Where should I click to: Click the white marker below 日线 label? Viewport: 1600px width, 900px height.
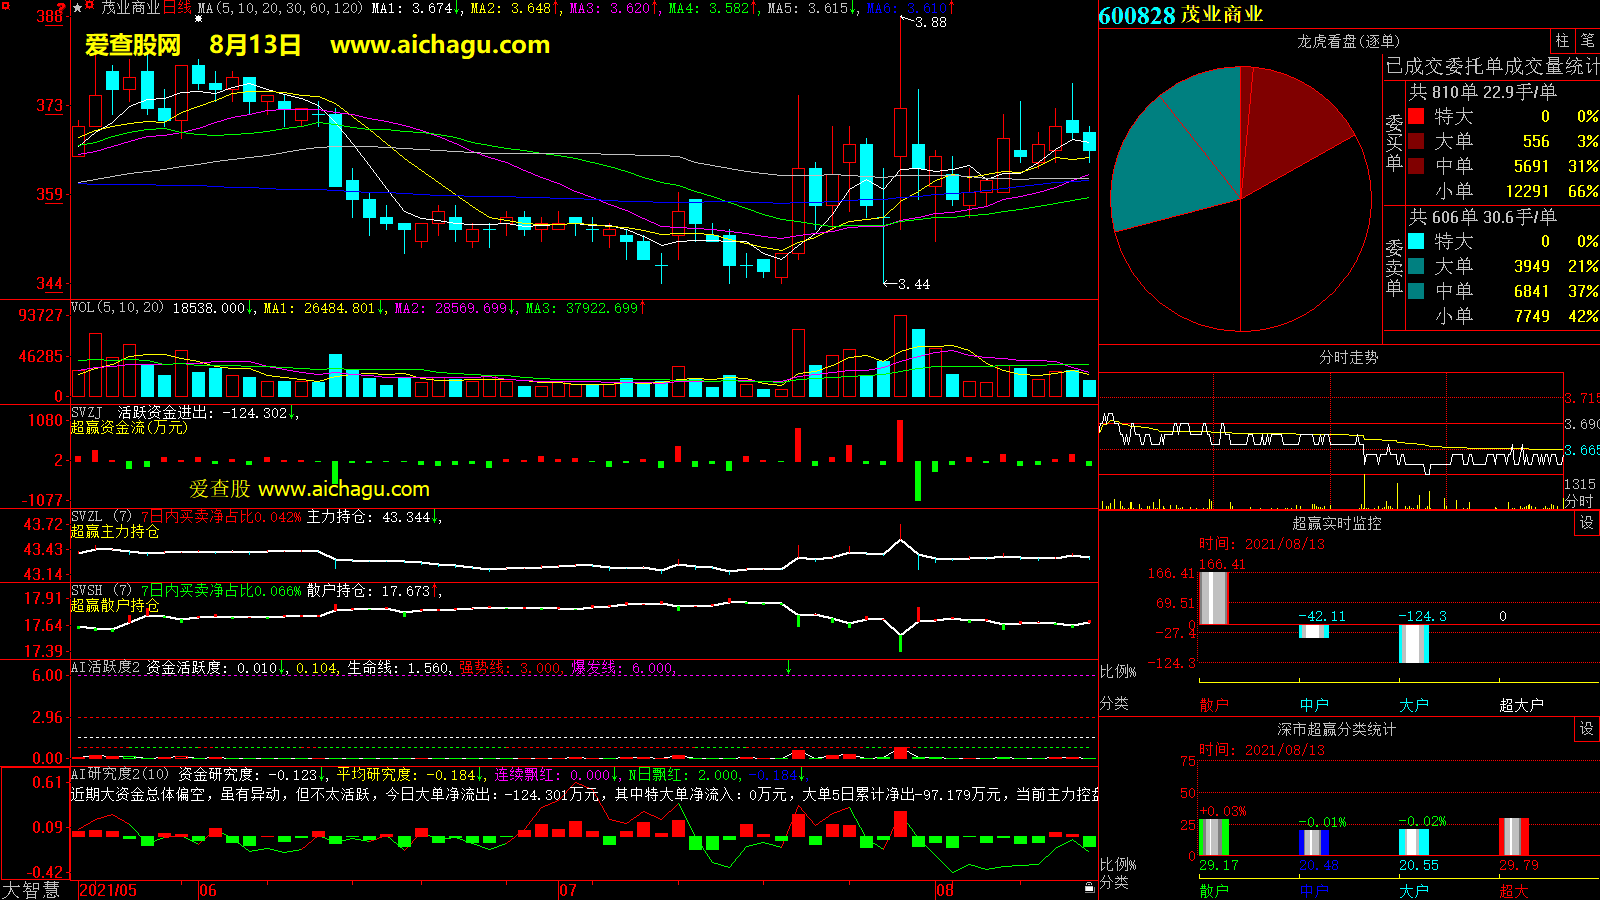click(x=198, y=20)
